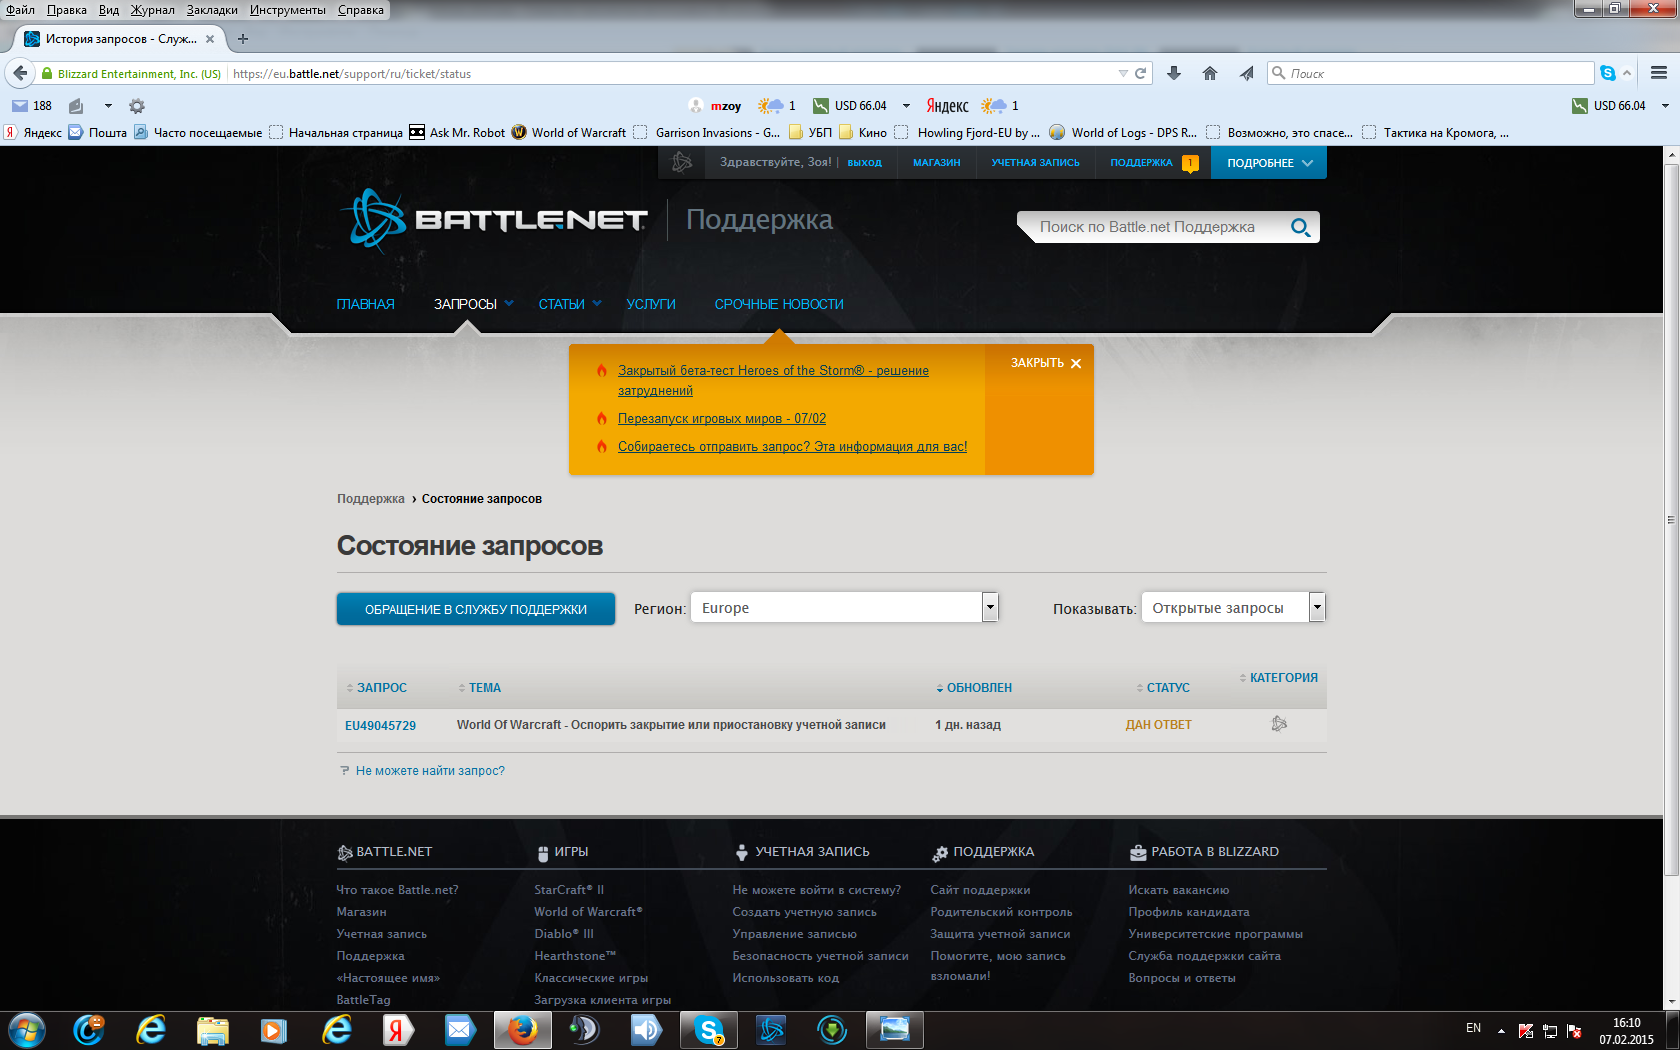This screenshot has width=1680, height=1050.
Task: Click Не можете найти запрос? link
Action: click(430, 771)
